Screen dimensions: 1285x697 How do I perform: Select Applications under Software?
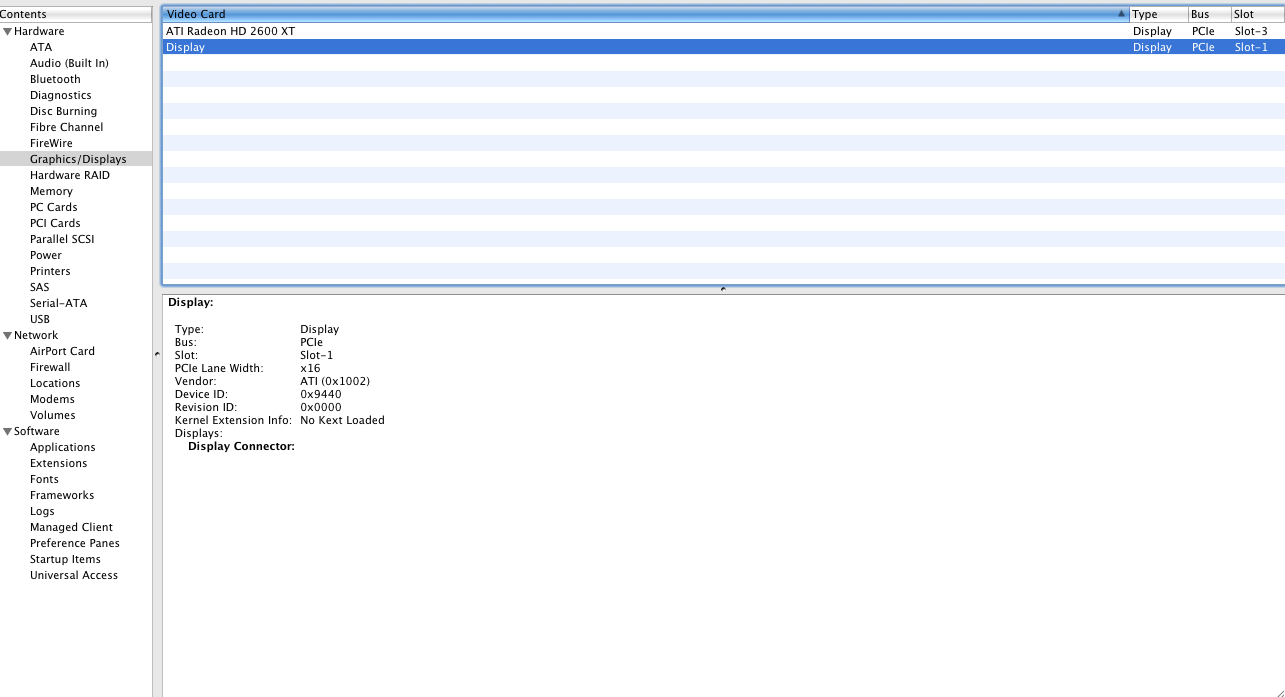[x=63, y=447]
